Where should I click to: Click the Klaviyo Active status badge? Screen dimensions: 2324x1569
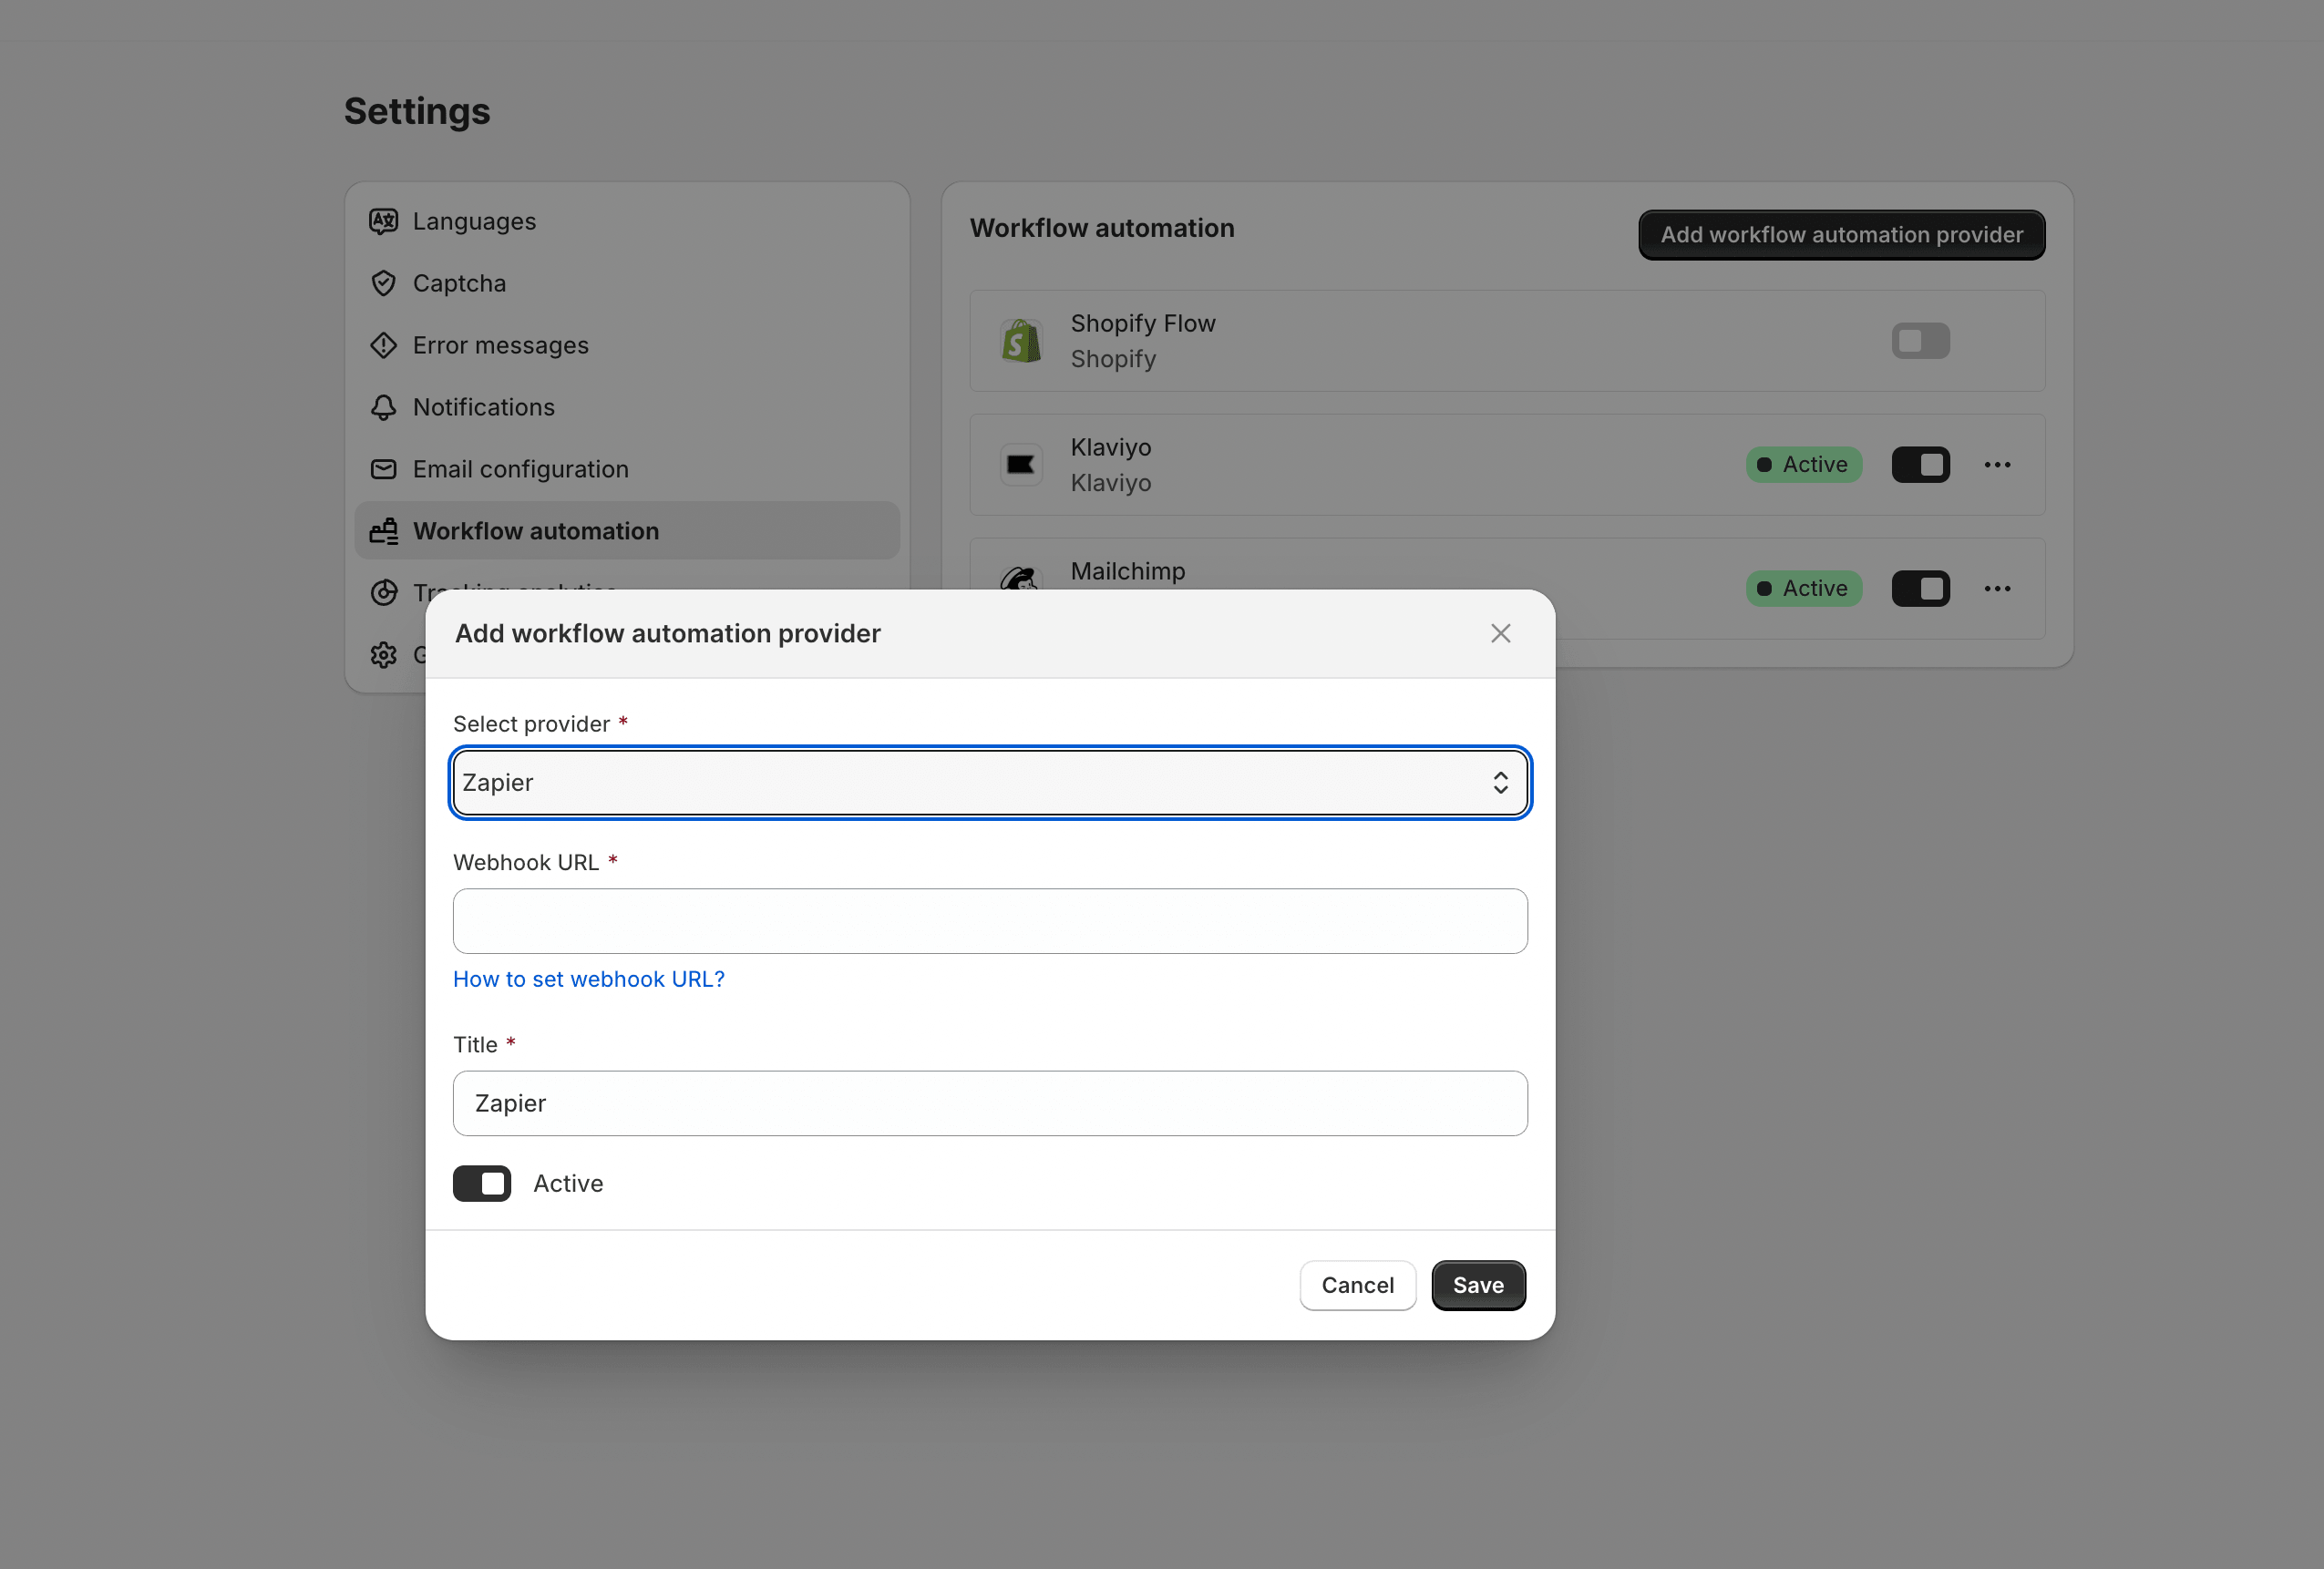(x=1804, y=465)
